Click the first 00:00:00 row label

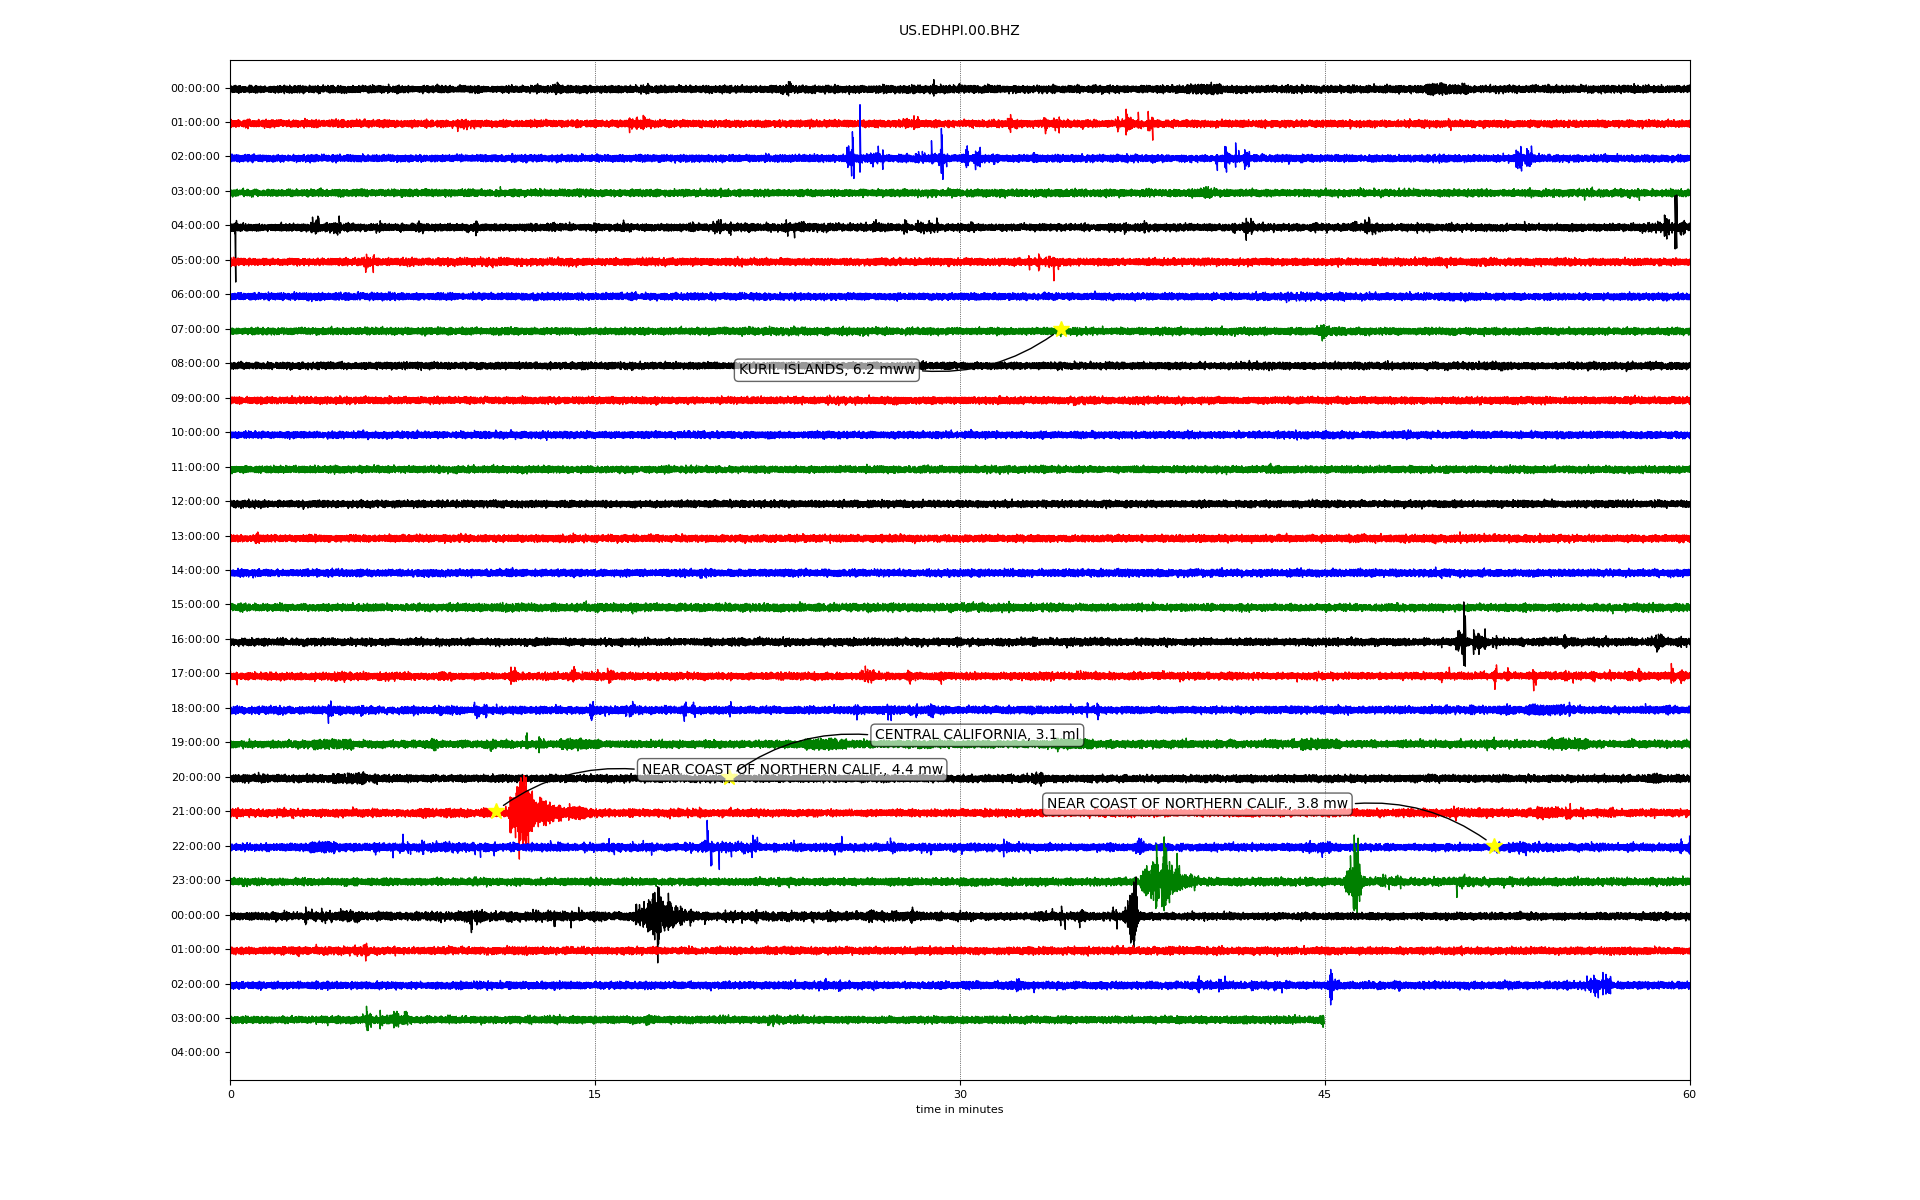coord(195,89)
